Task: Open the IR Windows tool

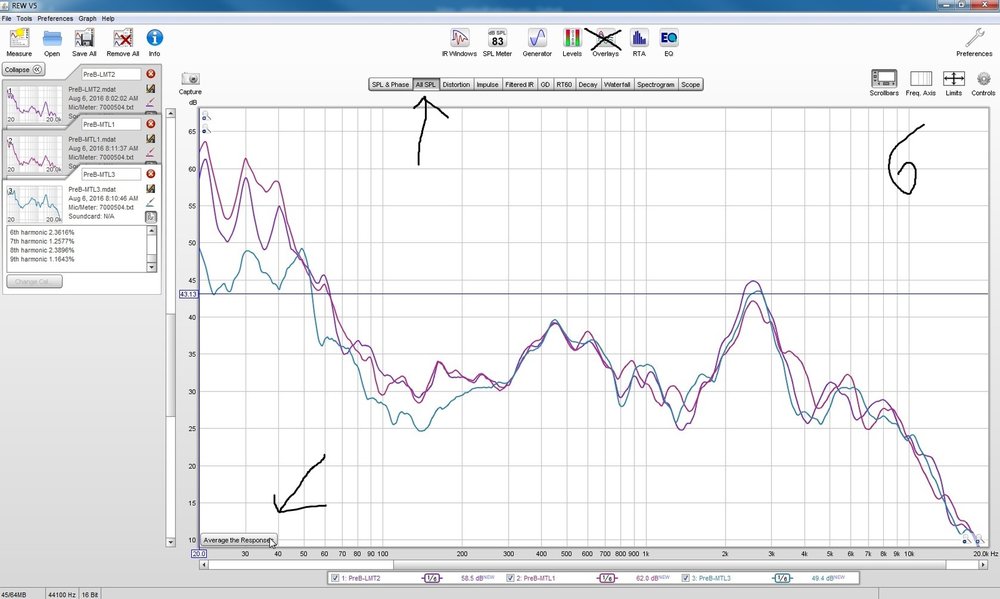Action: click(459, 42)
